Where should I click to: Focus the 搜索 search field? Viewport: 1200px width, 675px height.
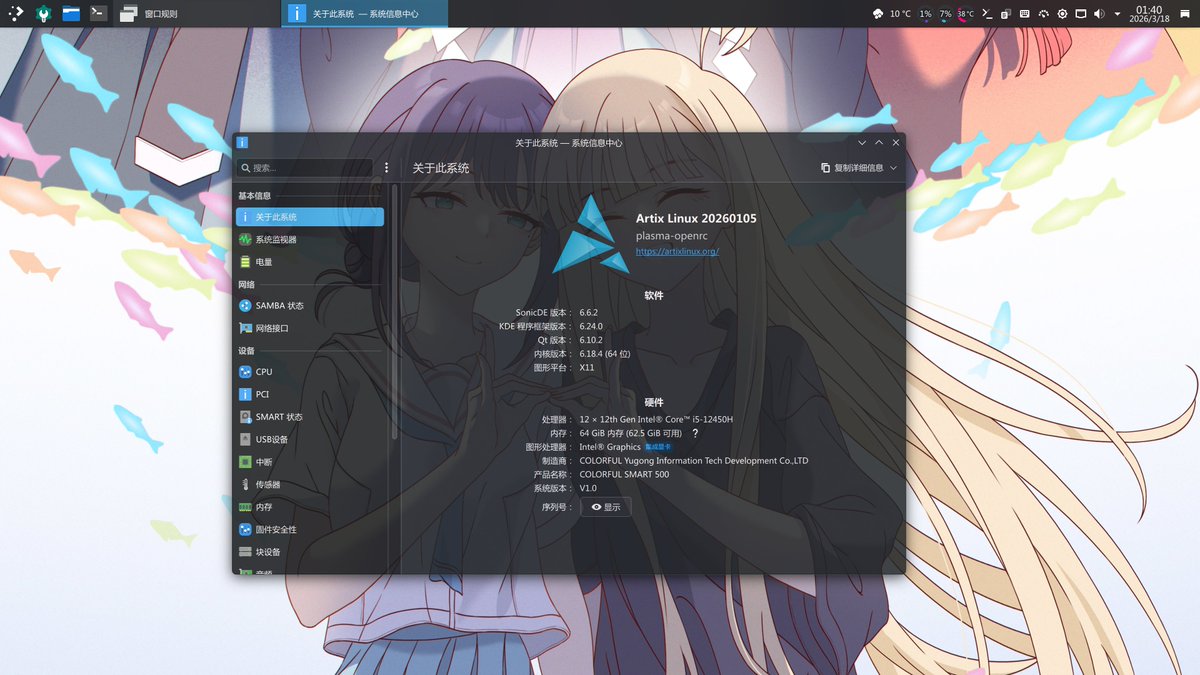click(x=305, y=168)
